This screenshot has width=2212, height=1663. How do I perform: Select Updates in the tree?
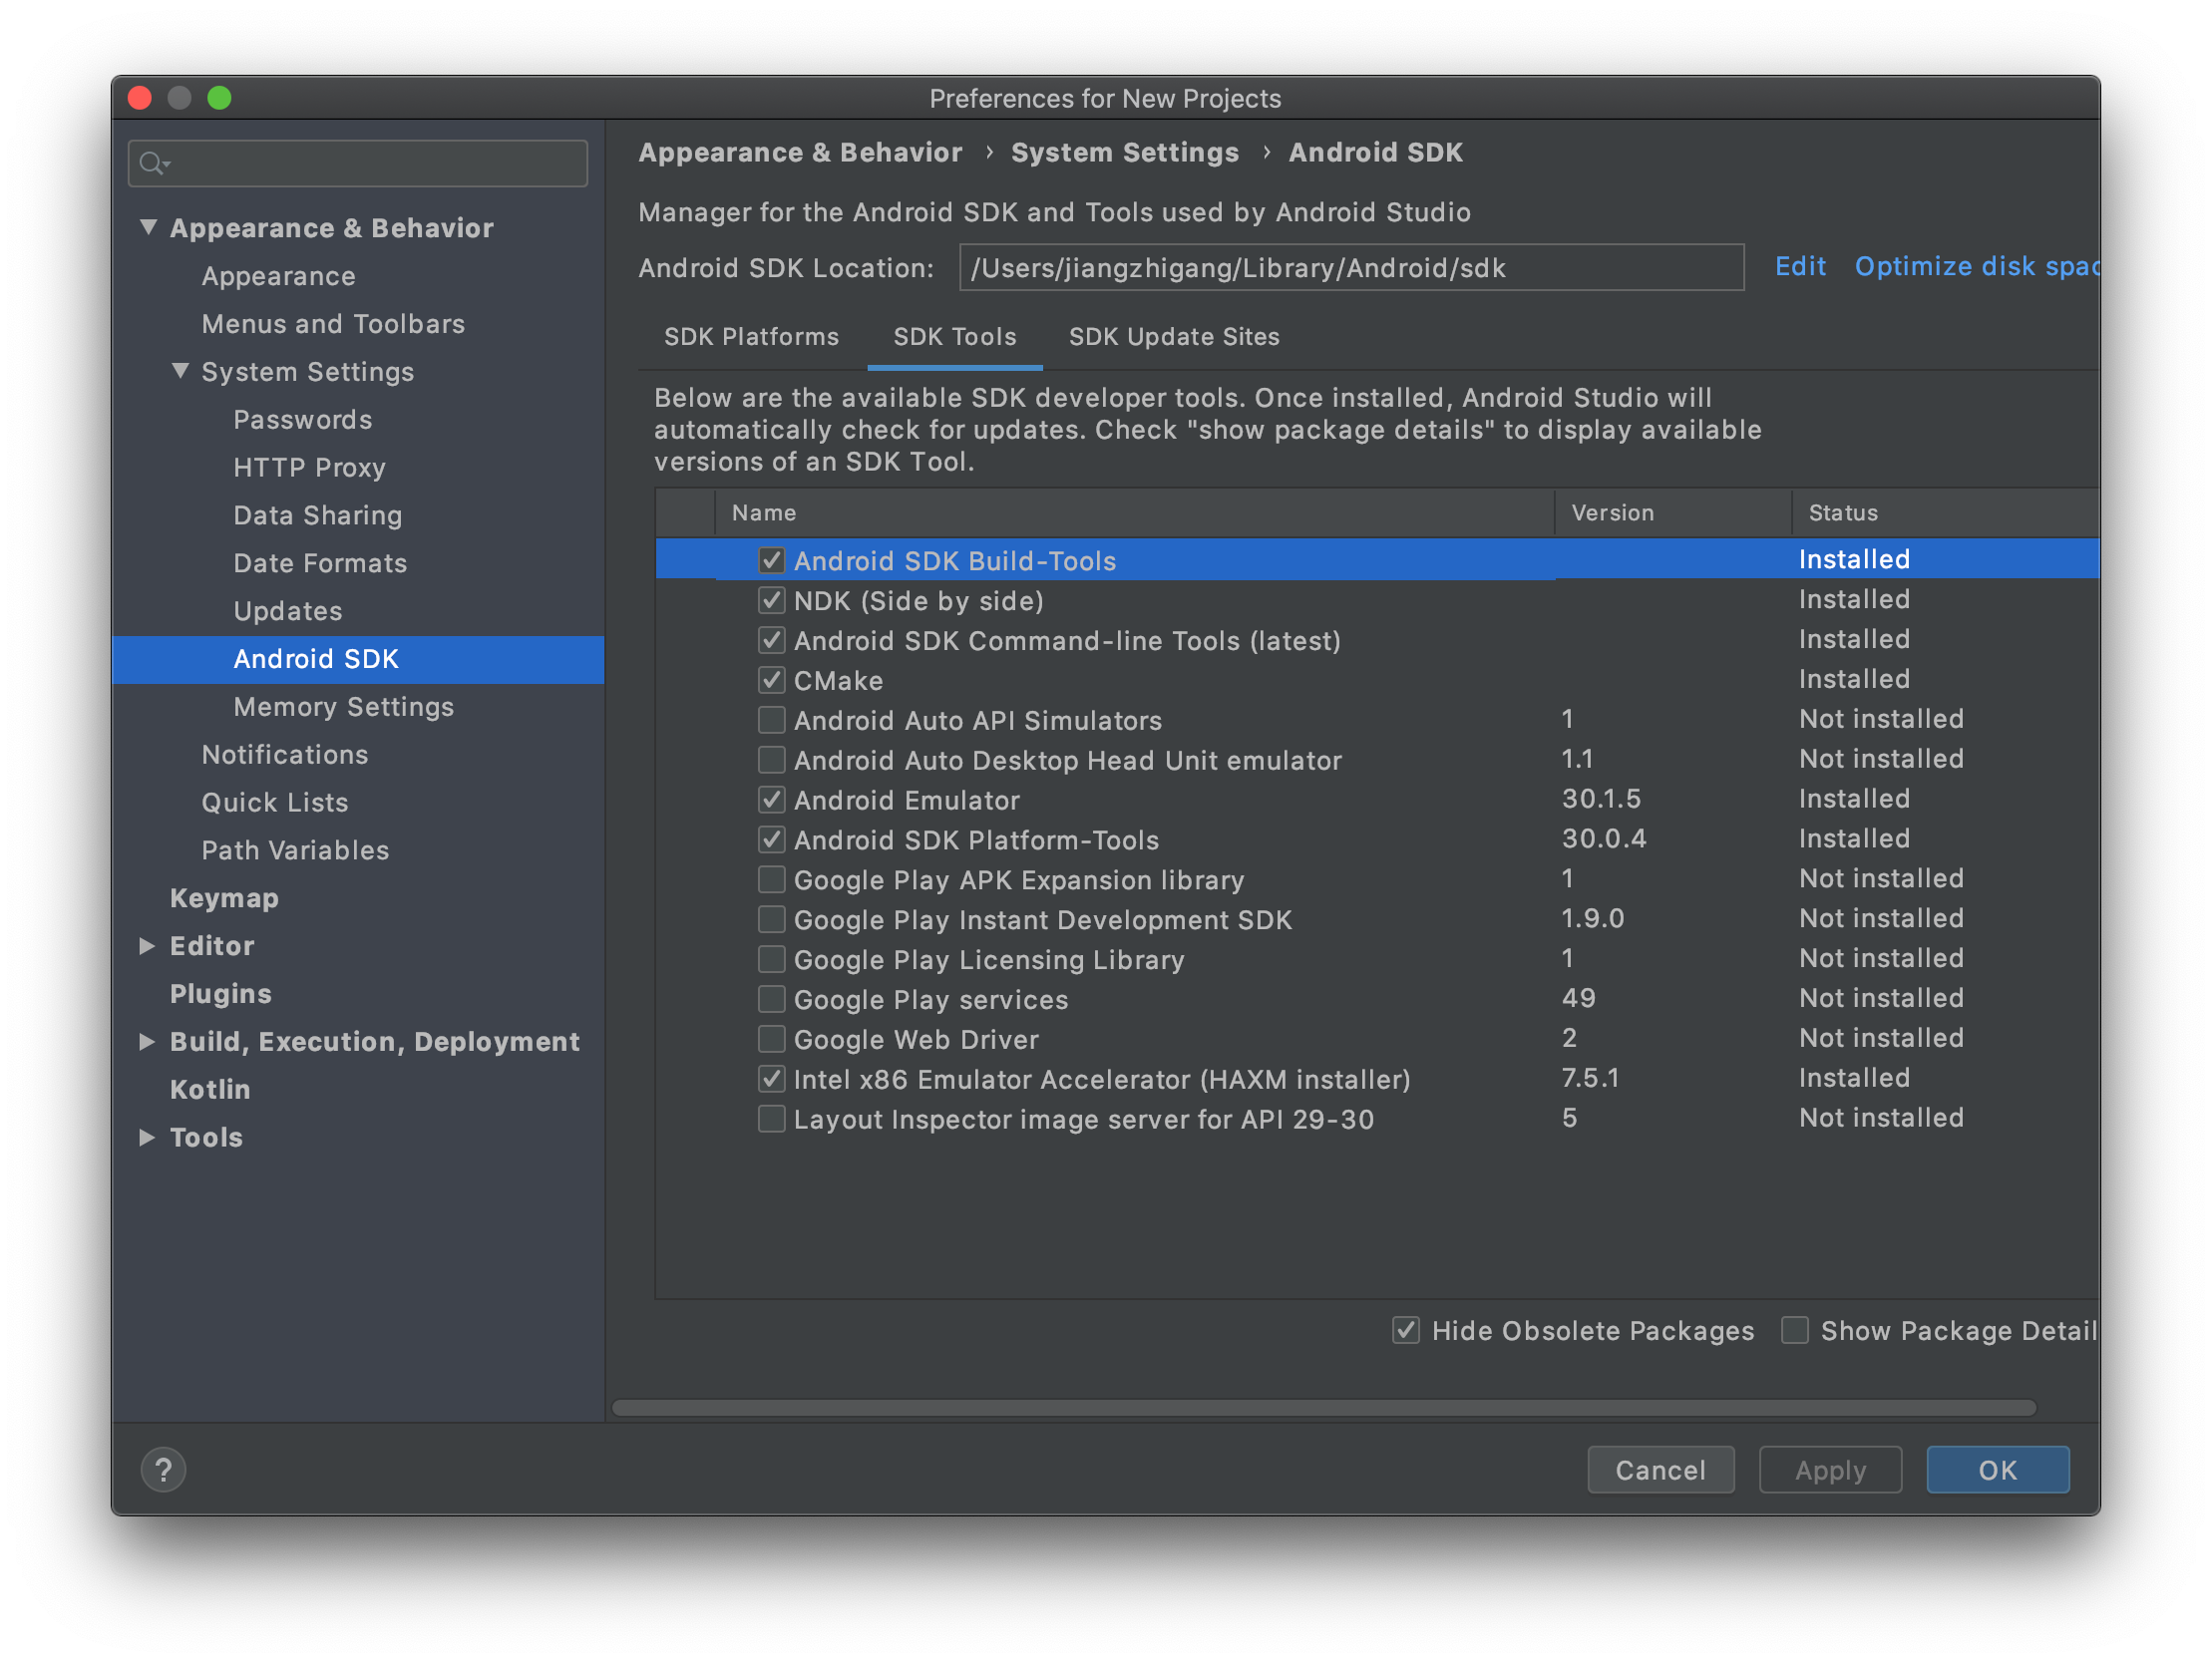287,611
